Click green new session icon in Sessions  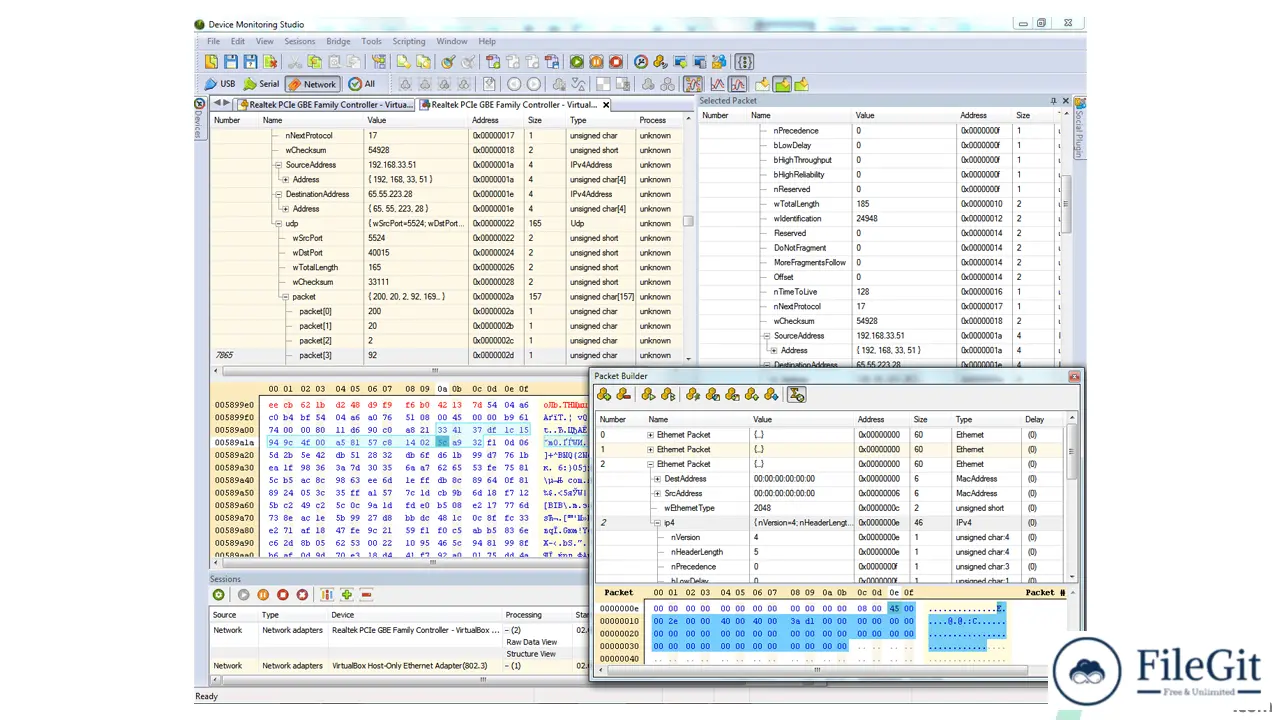point(219,595)
